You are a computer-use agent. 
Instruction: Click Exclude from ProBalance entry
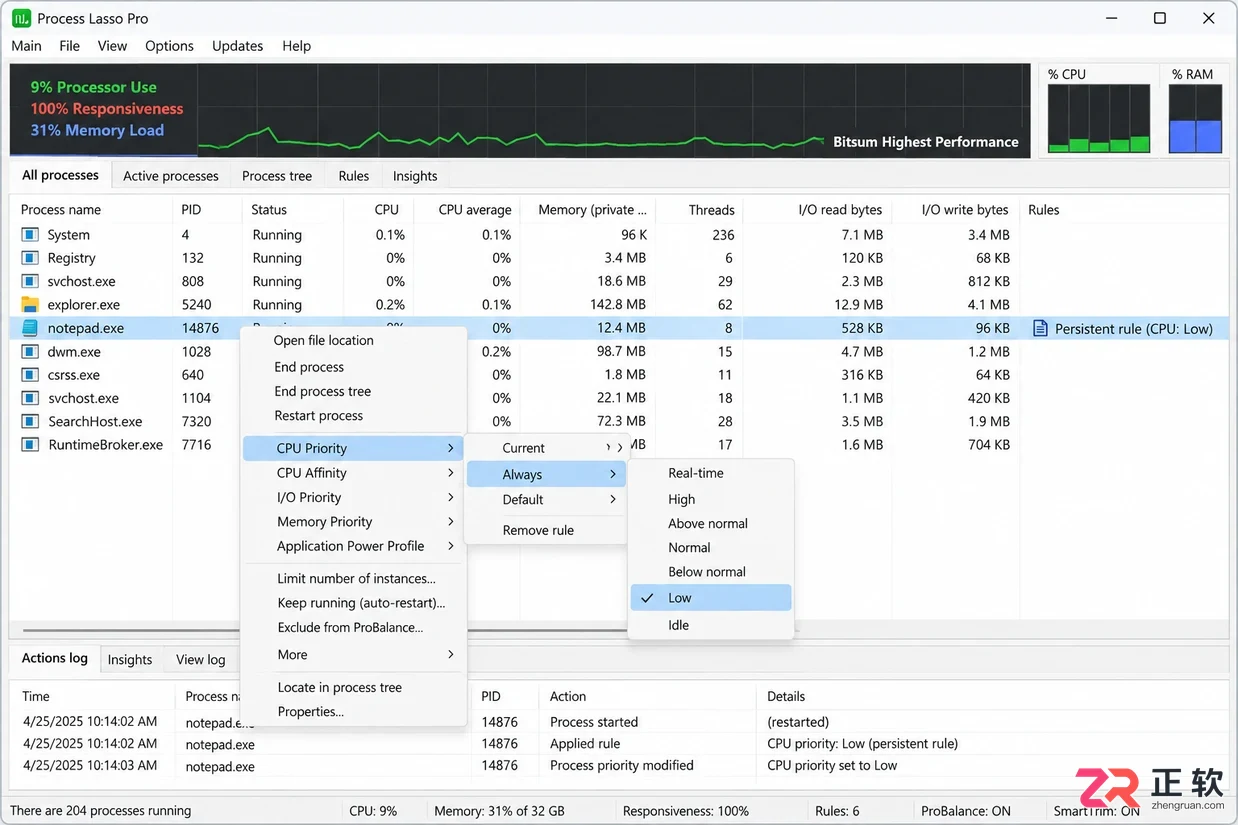tap(351, 627)
